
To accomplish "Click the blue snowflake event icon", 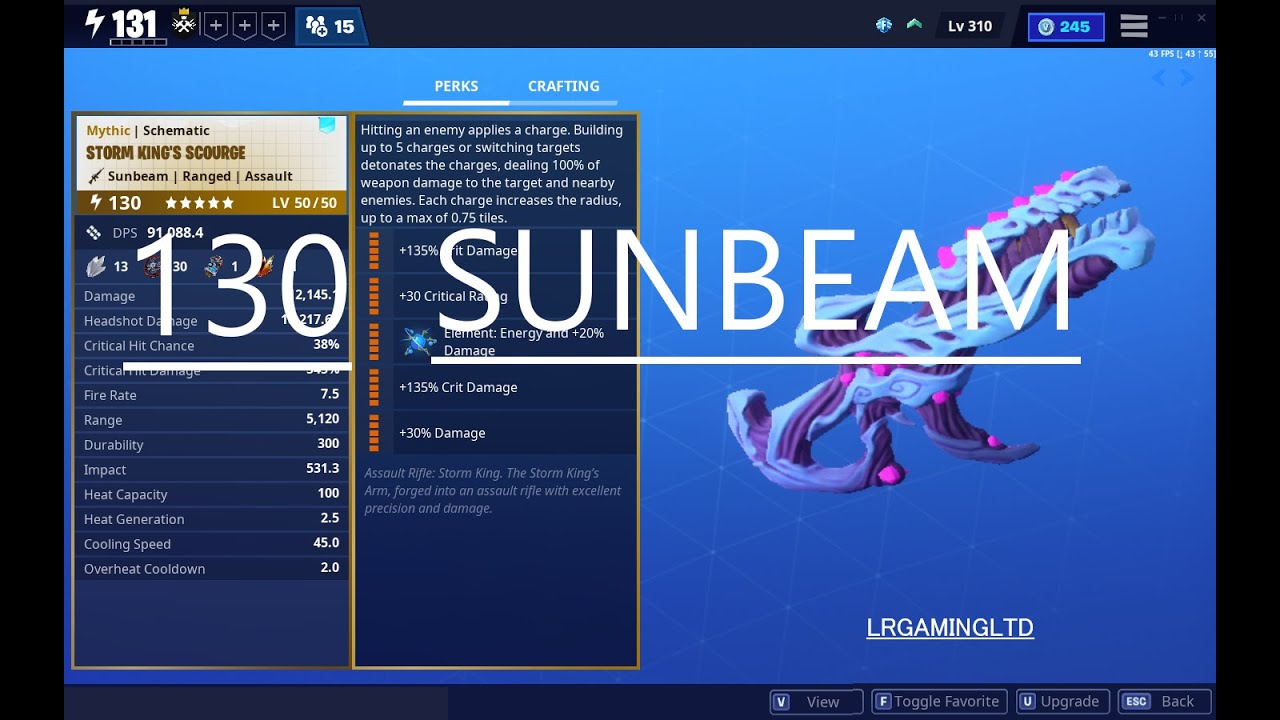I will [884, 25].
